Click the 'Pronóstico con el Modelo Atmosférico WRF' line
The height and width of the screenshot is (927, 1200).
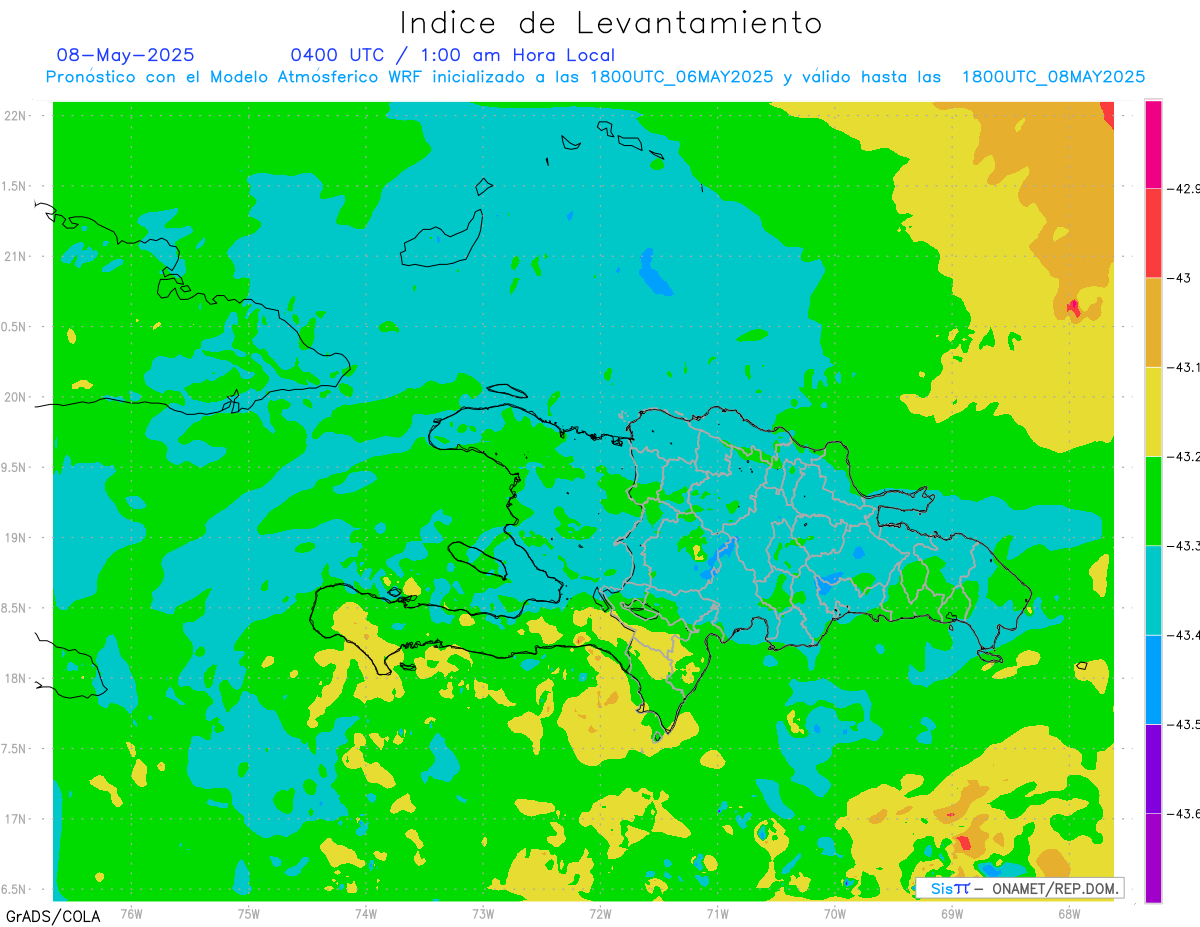(595, 77)
